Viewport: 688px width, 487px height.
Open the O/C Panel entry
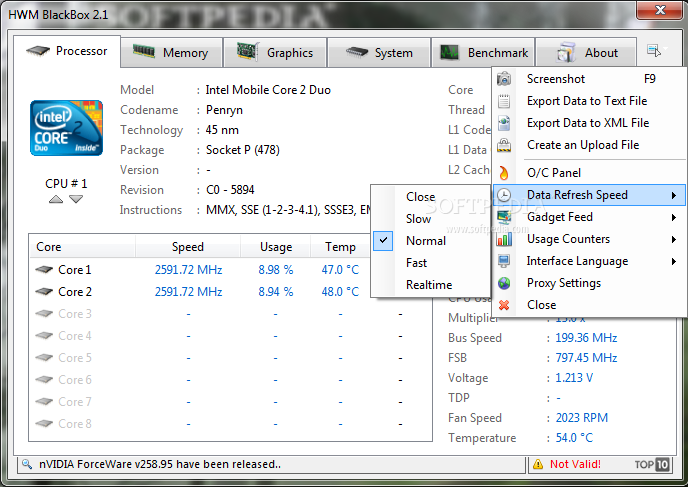click(589, 173)
